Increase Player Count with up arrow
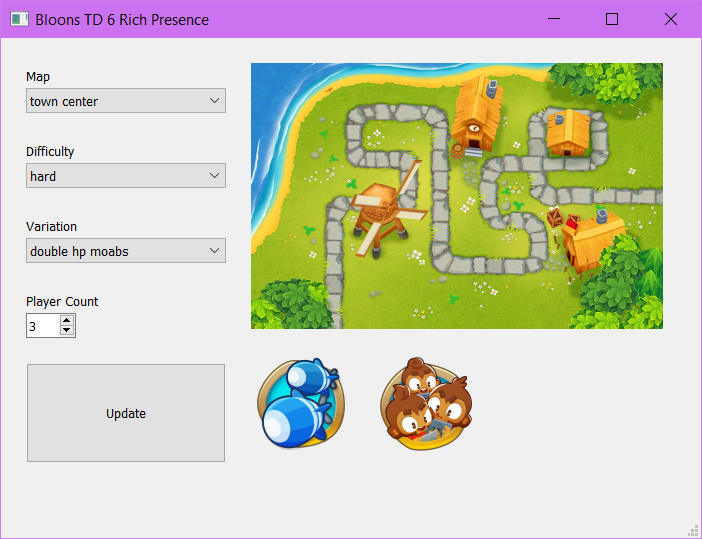Viewport: 702px width, 539px height. [67, 321]
